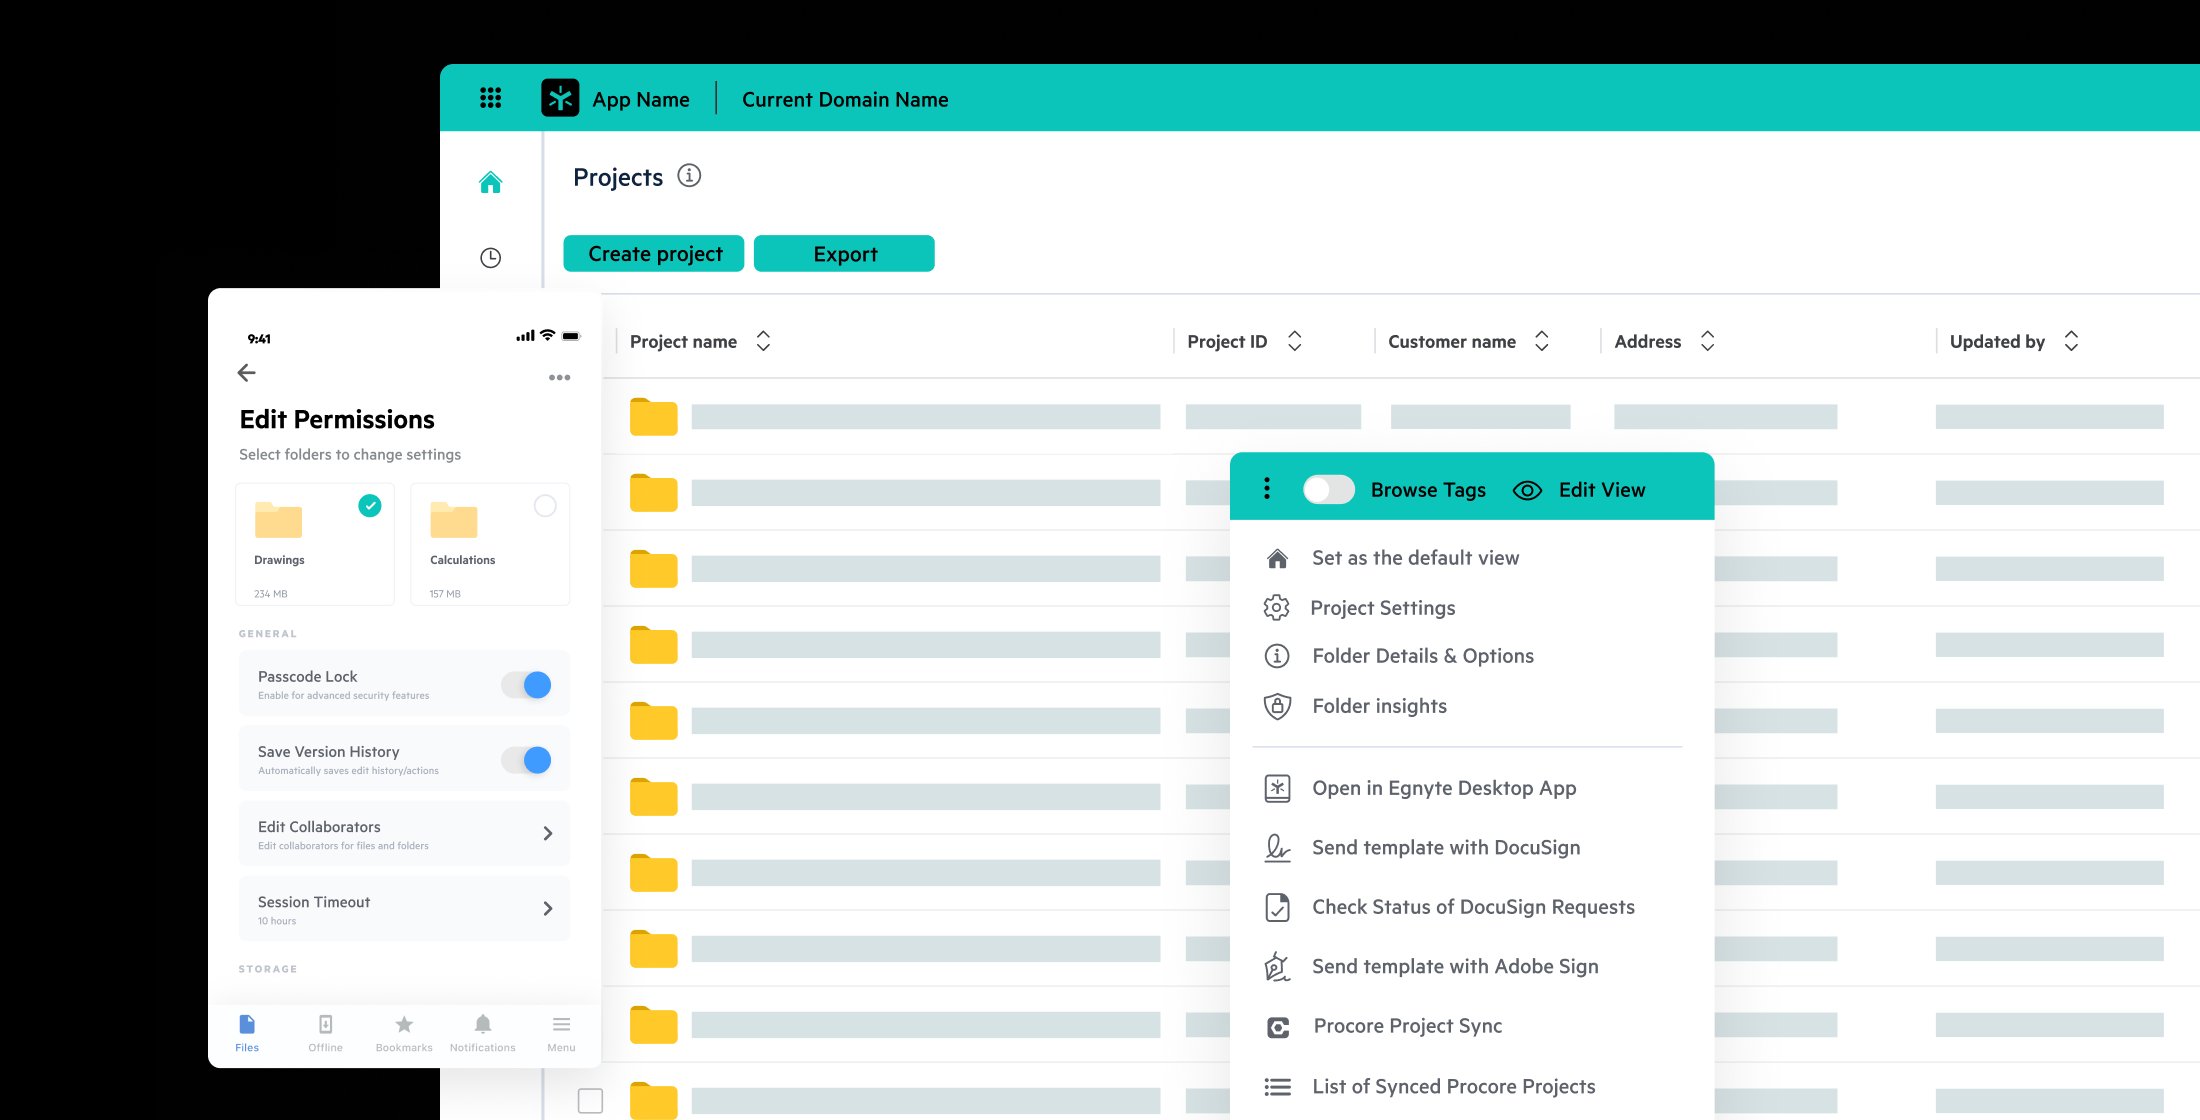Tick the checkbox on the bottom project row
Screen dimensions: 2200x1120
[591, 1101]
